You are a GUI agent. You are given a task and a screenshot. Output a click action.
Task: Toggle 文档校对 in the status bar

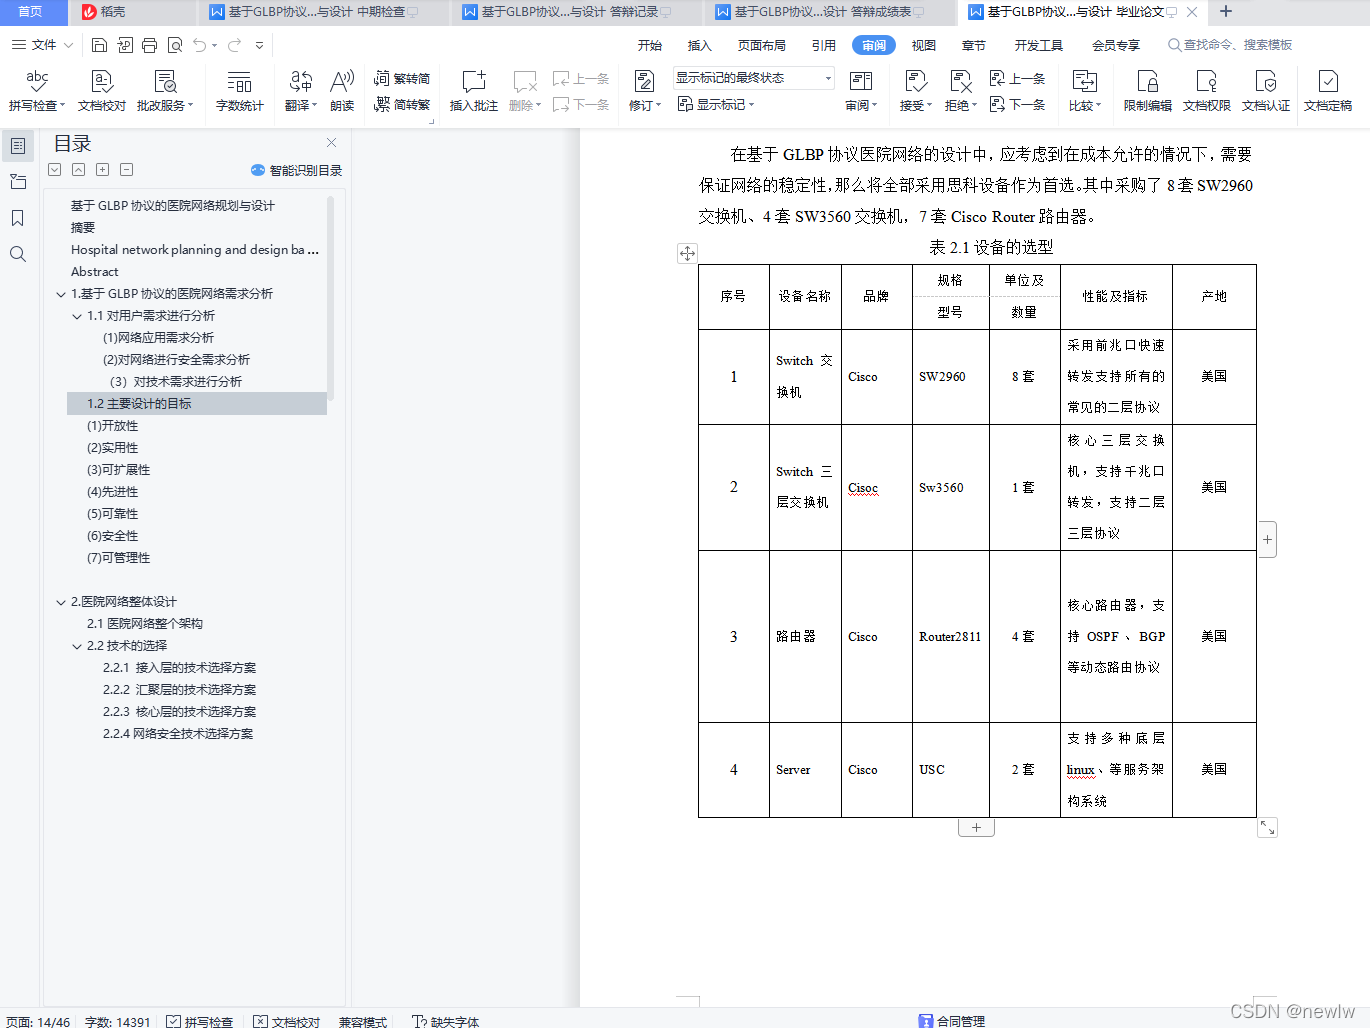point(287,1022)
